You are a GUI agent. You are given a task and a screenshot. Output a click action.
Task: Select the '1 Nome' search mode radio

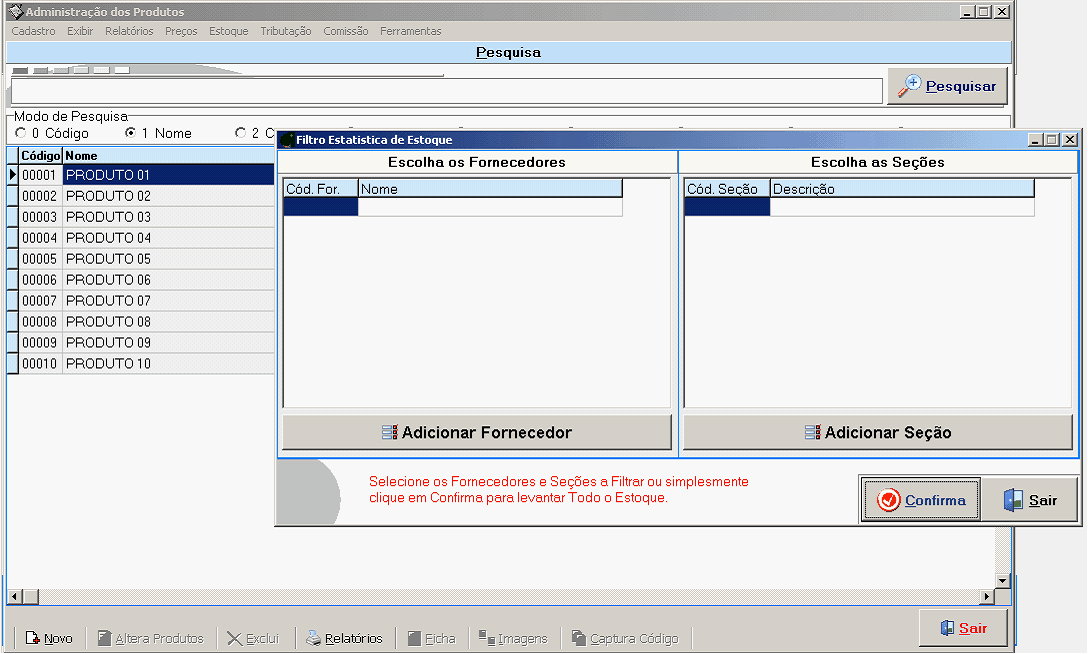tap(130, 133)
